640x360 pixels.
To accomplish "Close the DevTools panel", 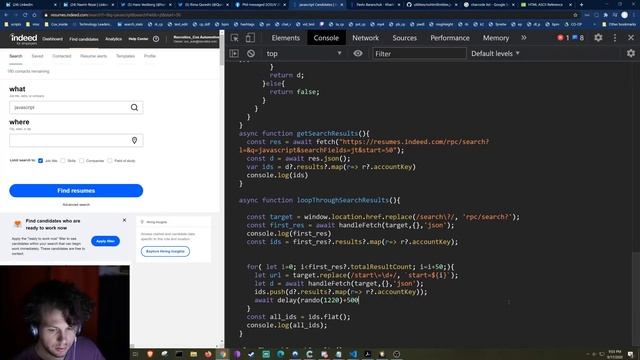I will [631, 38].
